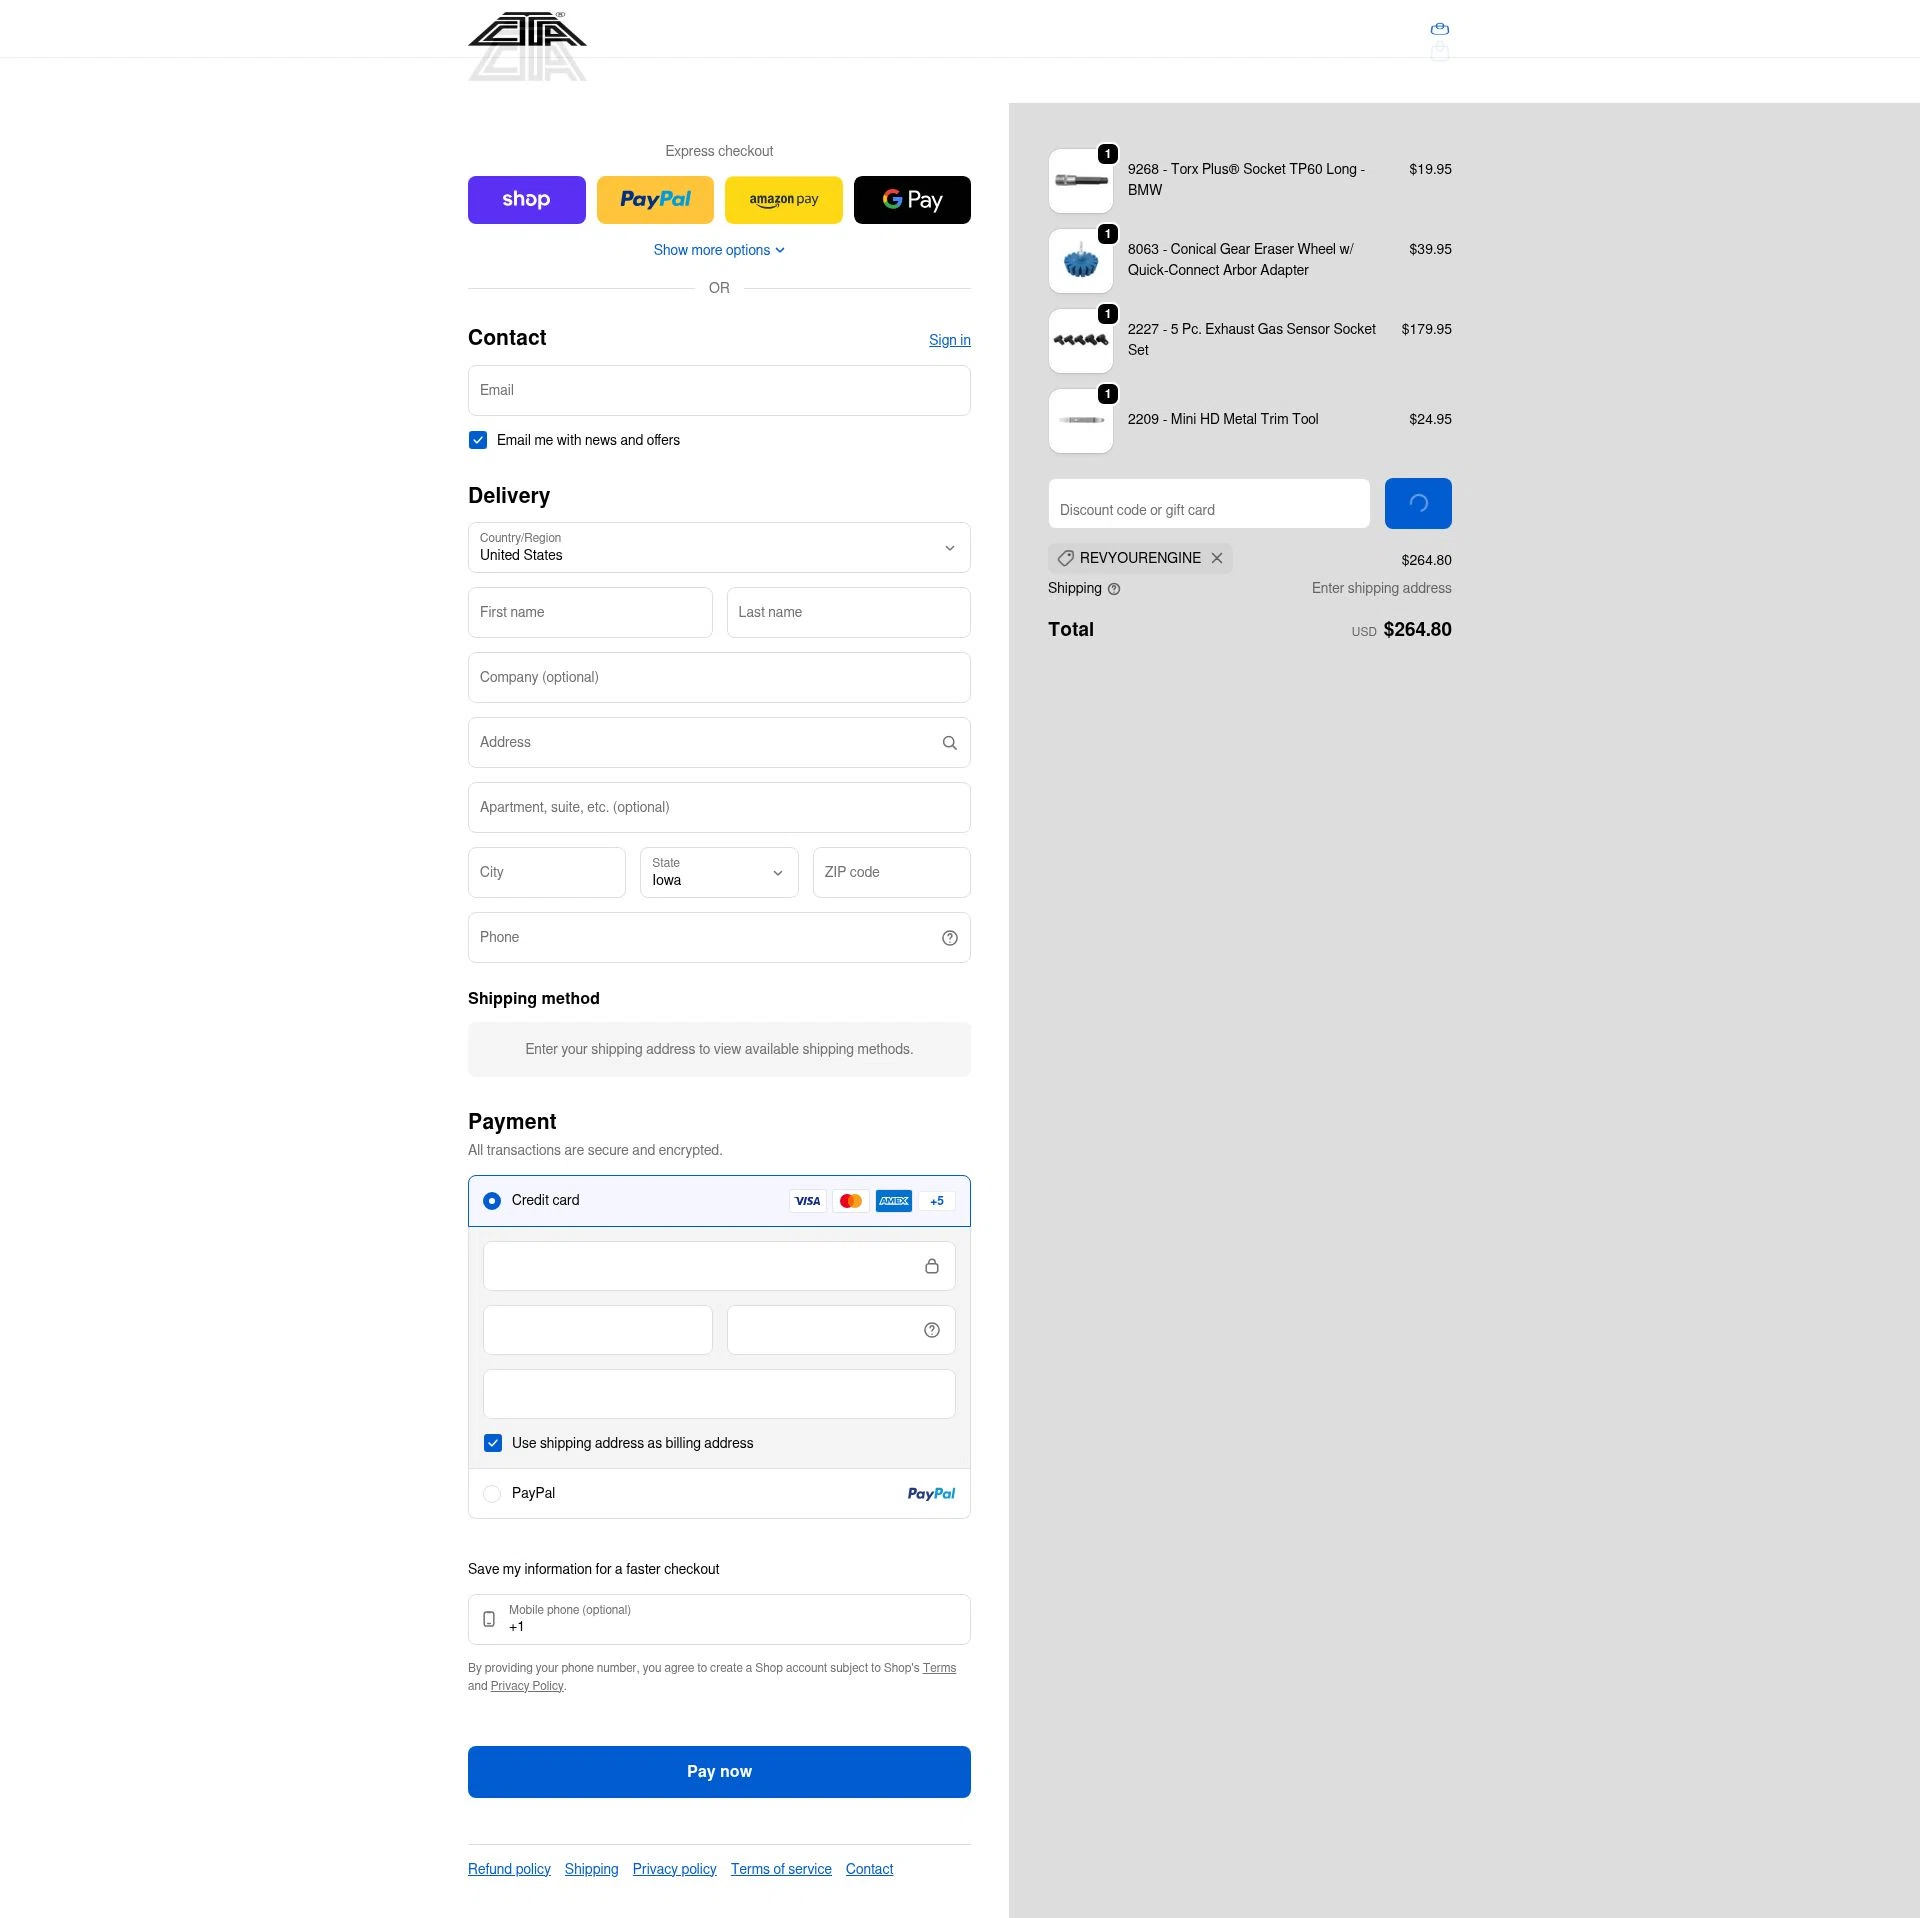Image resolution: width=1920 pixels, height=1918 pixels.
Task: Uncheck Email me with news and offers
Action: [x=477, y=440]
